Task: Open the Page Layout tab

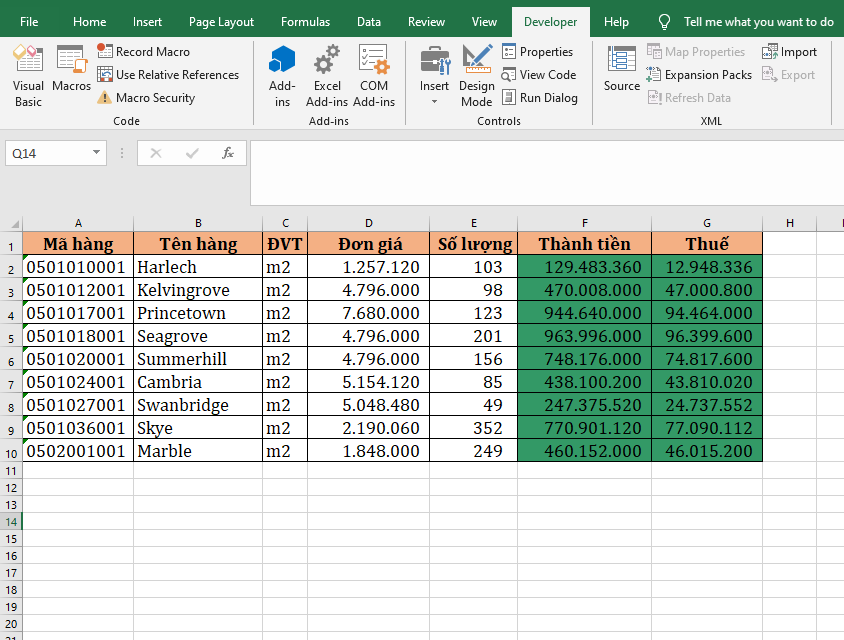Action: click(221, 22)
